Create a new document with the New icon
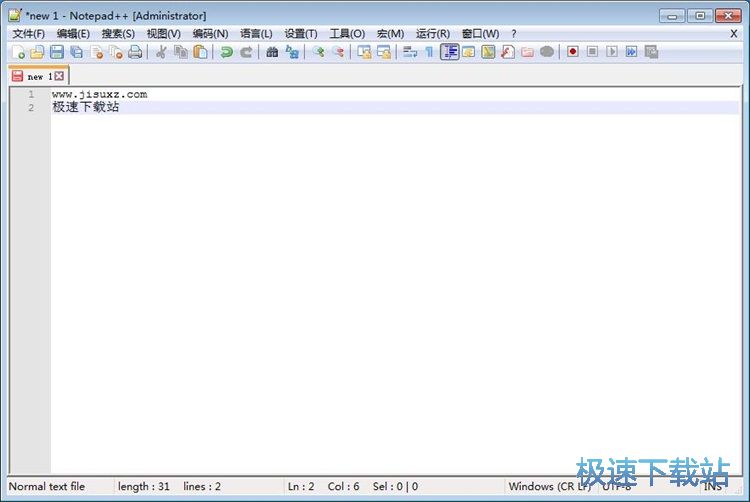 pyautogui.click(x=18, y=52)
